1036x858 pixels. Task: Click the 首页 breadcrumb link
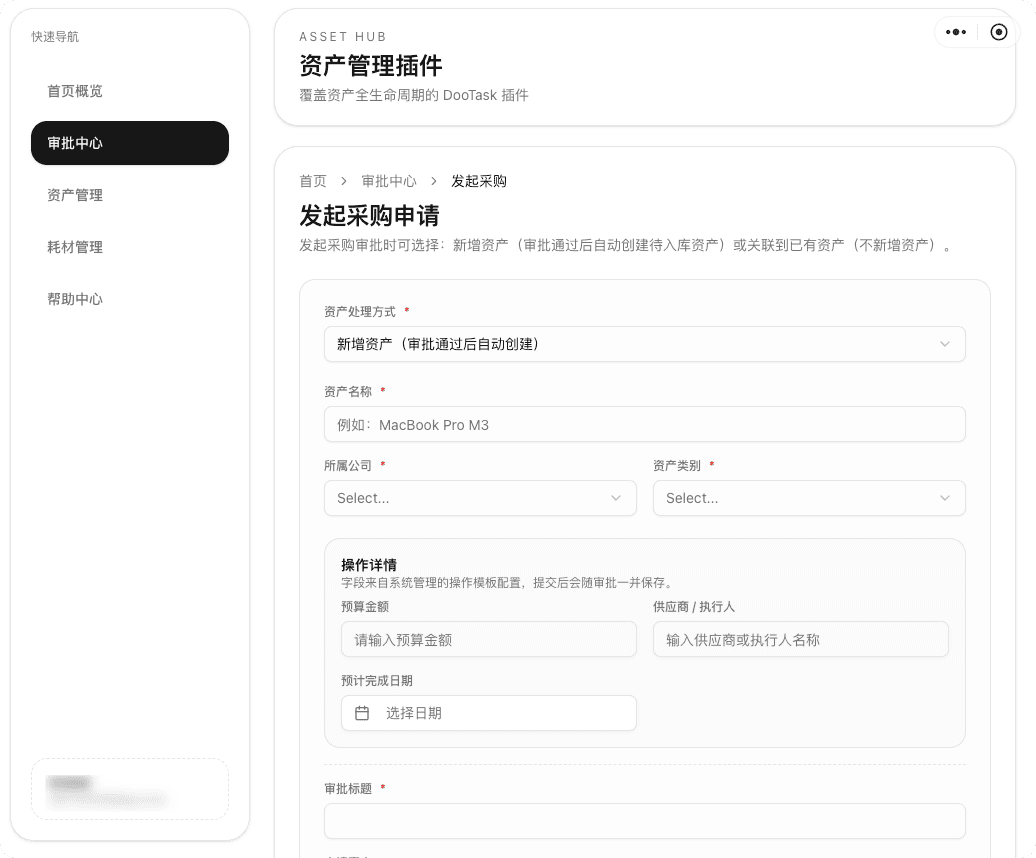coord(313,181)
